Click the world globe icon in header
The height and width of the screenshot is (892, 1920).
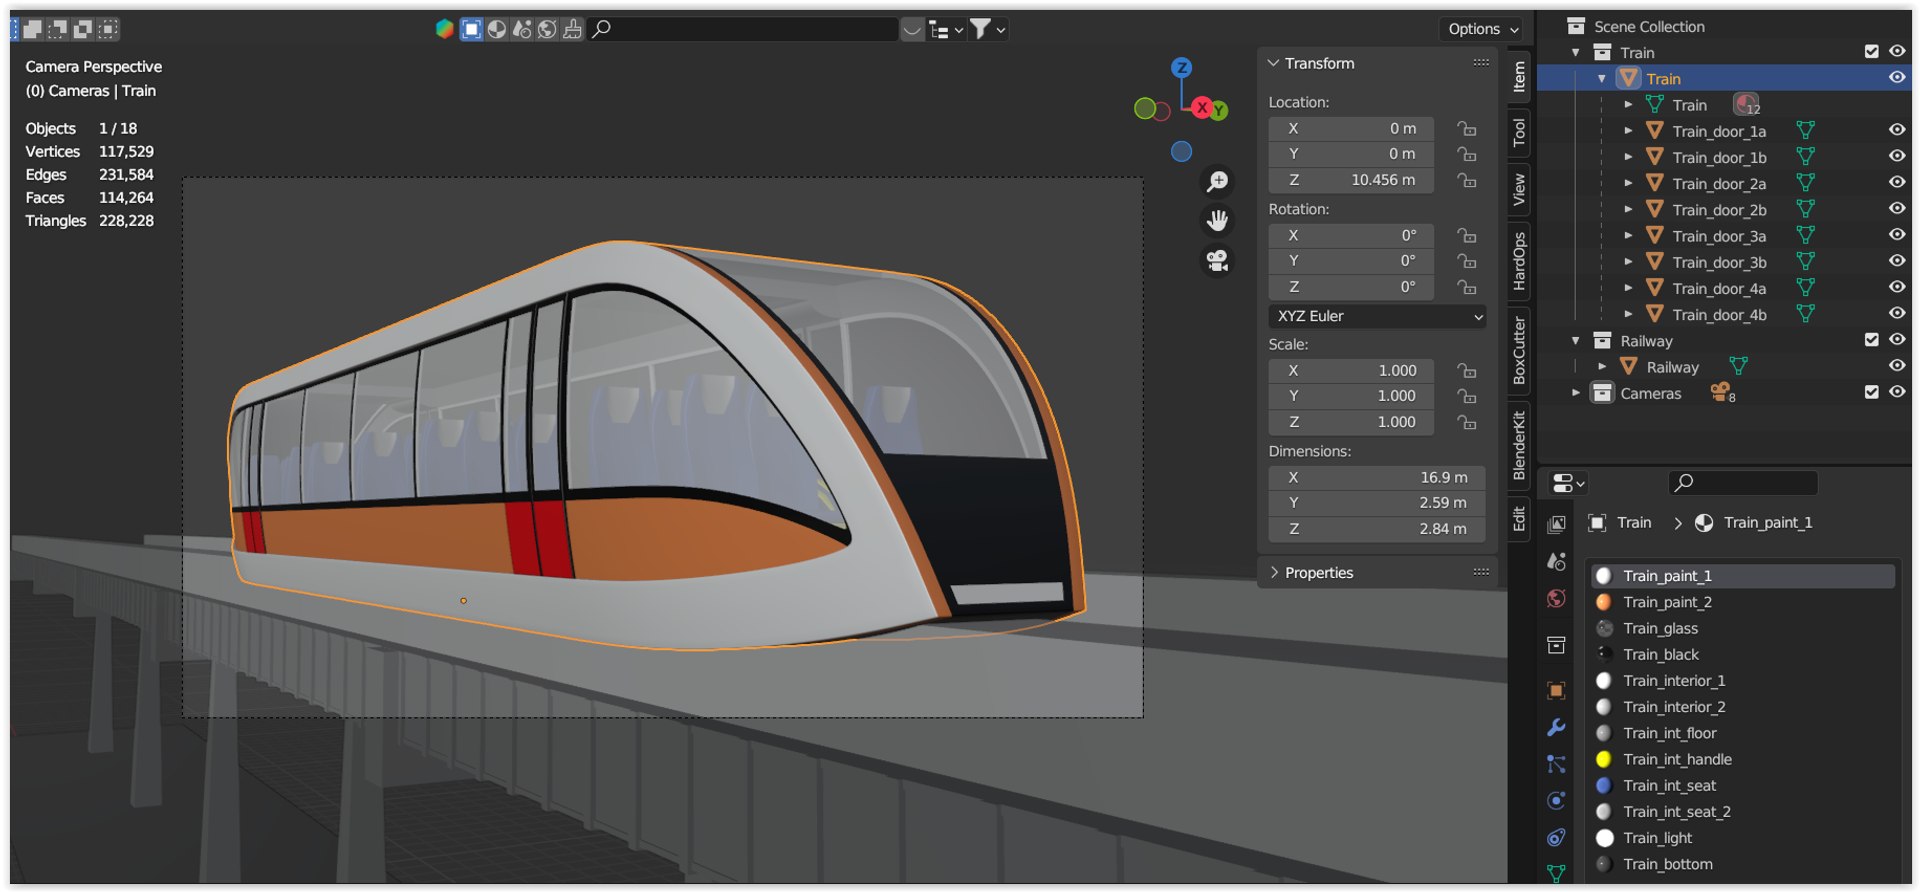[547, 29]
